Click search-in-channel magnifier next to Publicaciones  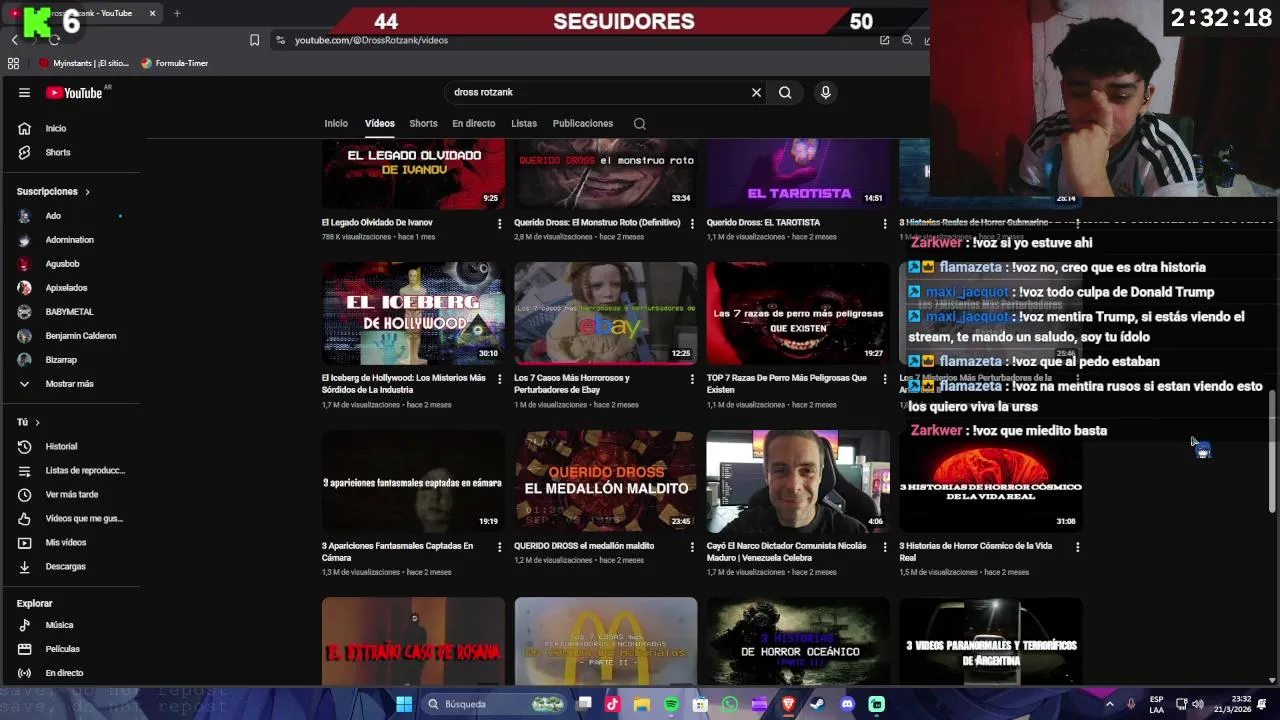coord(639,124)
